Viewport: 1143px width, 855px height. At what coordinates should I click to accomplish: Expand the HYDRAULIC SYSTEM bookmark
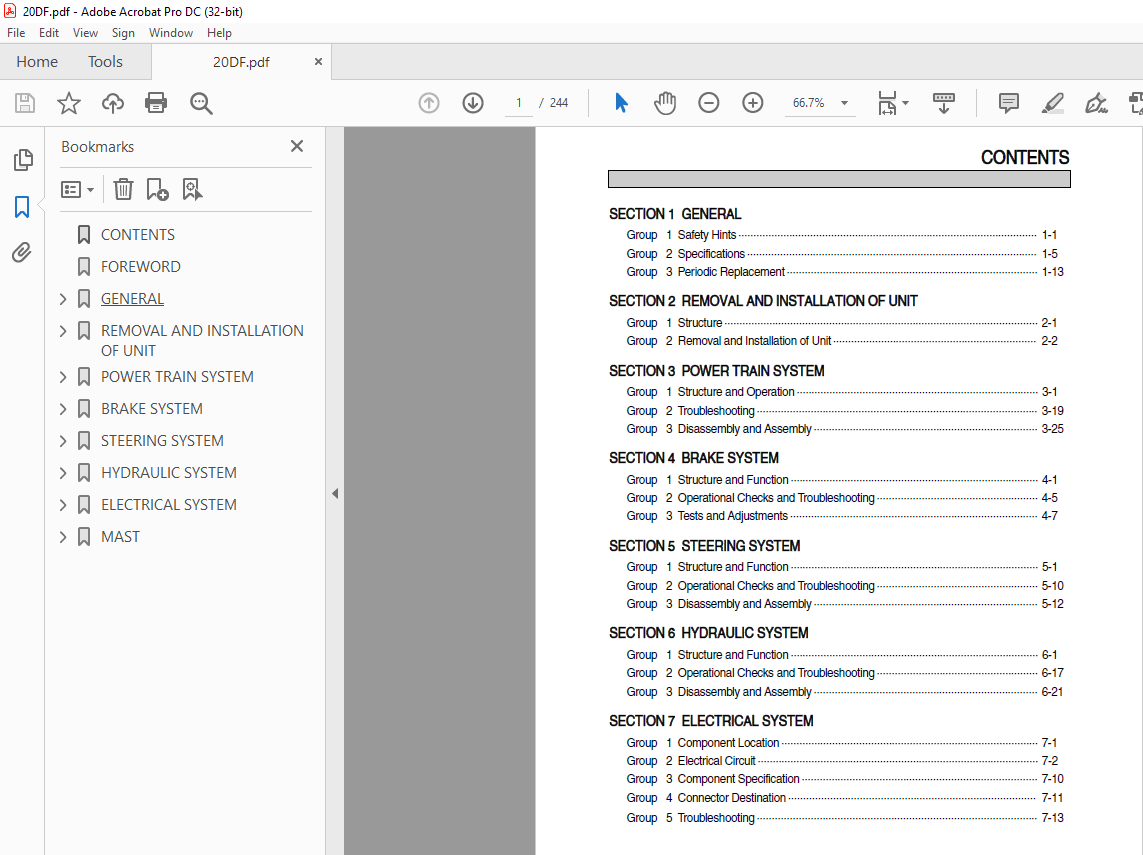point(63,473)
